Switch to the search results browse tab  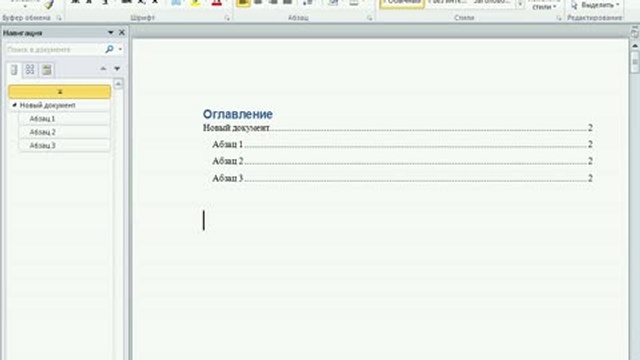[47, 70]
